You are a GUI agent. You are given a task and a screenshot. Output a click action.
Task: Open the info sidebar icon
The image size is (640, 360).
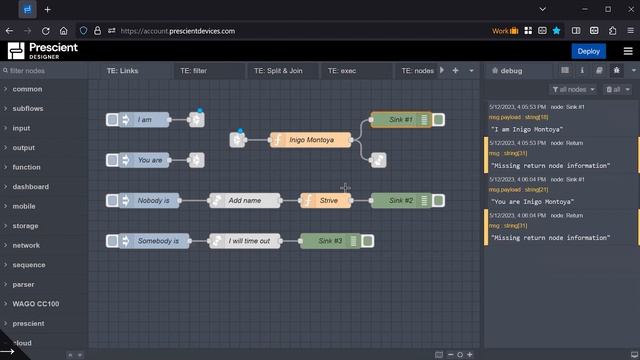point(582,71)
